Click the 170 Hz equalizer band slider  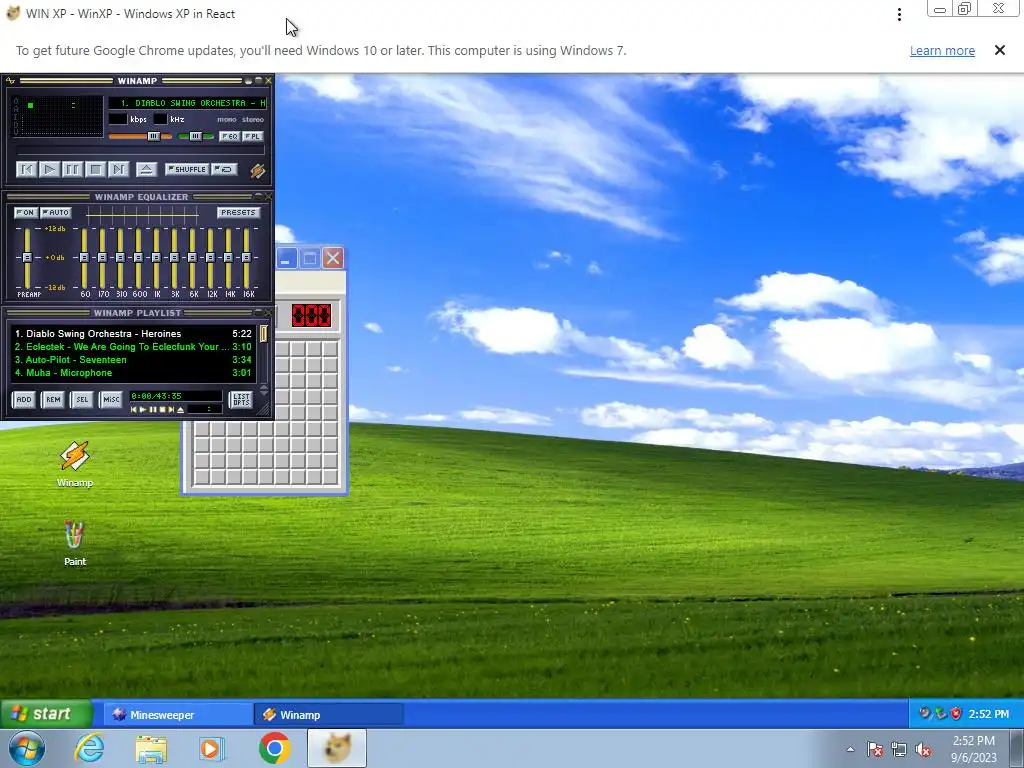tap(103, 258)
